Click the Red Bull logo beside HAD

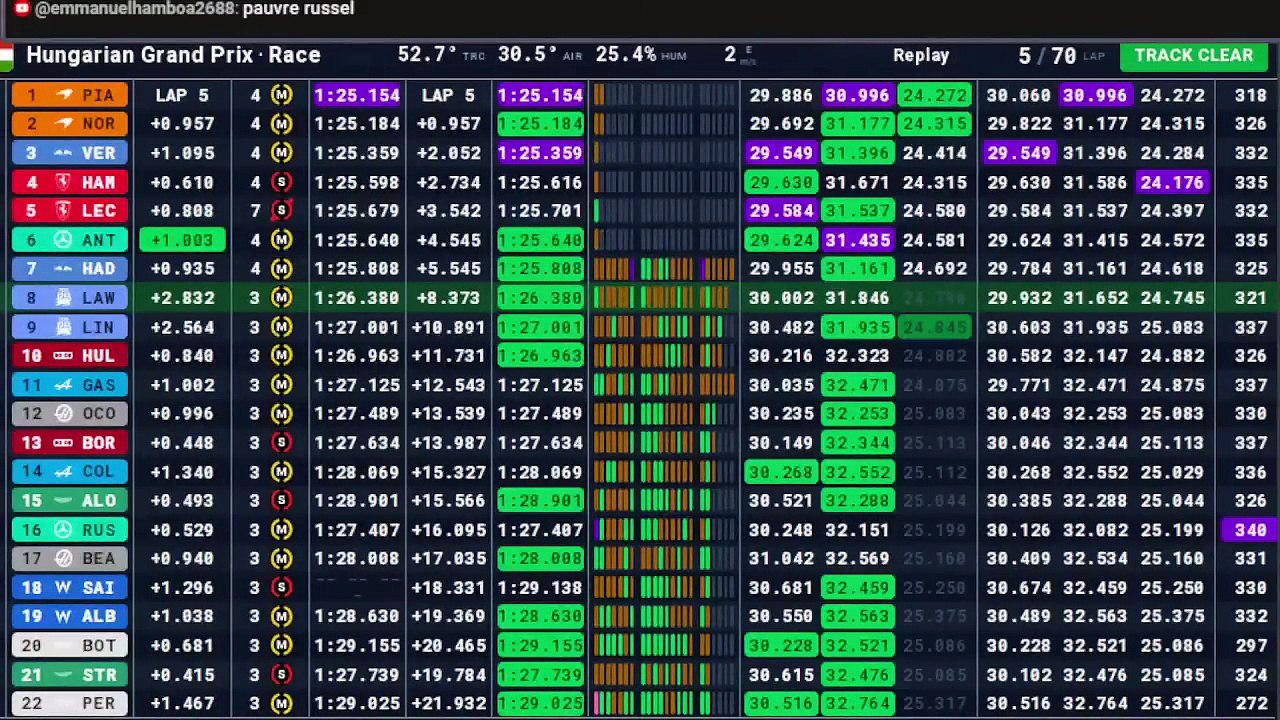coord(64,269)
